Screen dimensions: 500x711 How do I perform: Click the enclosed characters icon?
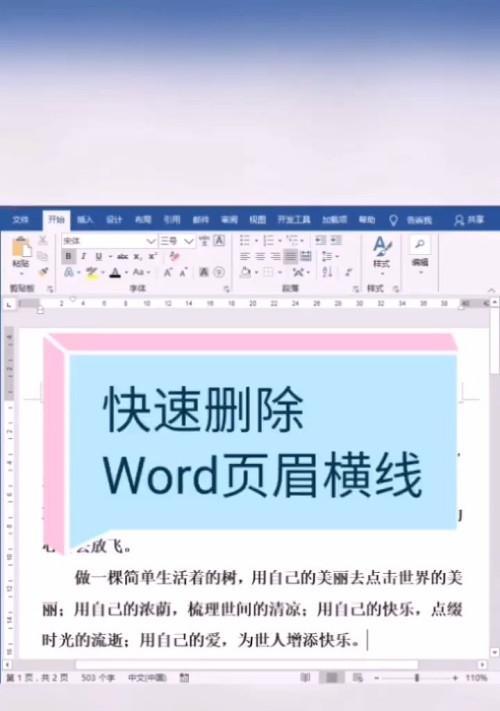[x=219, y=272]
